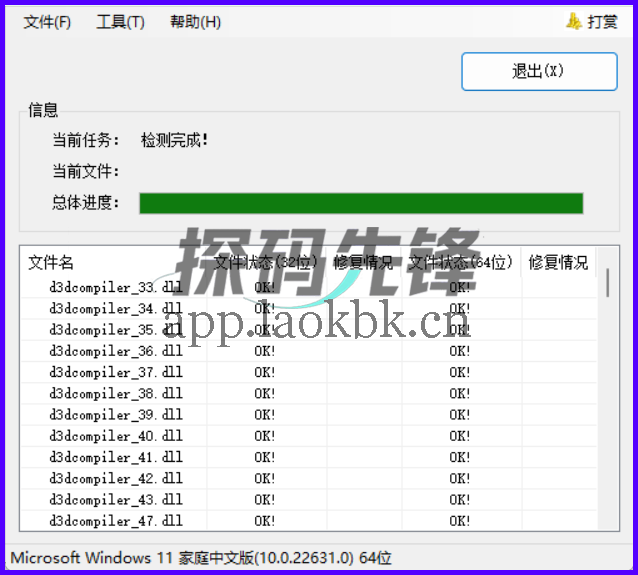Open the 文件(F) menu
Viewport: 638px width, 575px height.
point(47,22)
